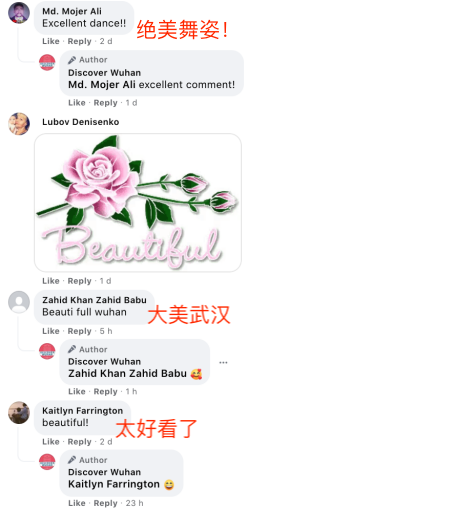
Task: Like the 'Excellent dance!!' comment
Action: [x=51, y=41]
